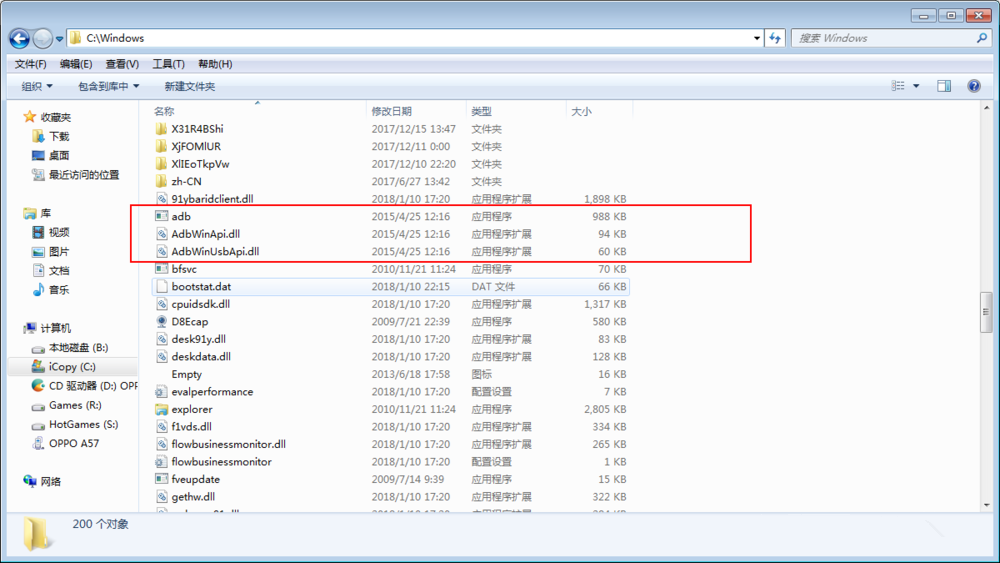Select 计算机 in navigation pane
The image size is (1000, 563).
[x=55, y=328]
